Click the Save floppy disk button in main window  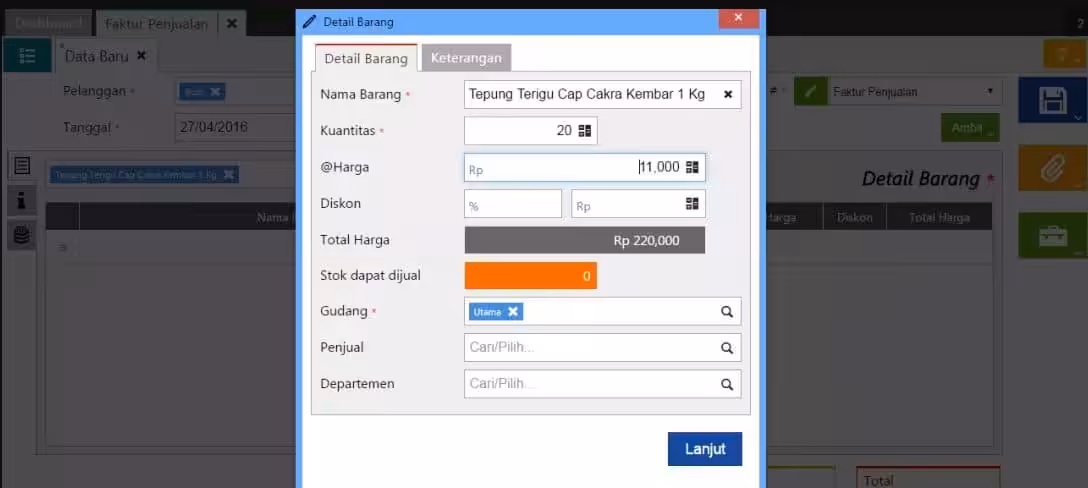click(x=1052, y=100)
